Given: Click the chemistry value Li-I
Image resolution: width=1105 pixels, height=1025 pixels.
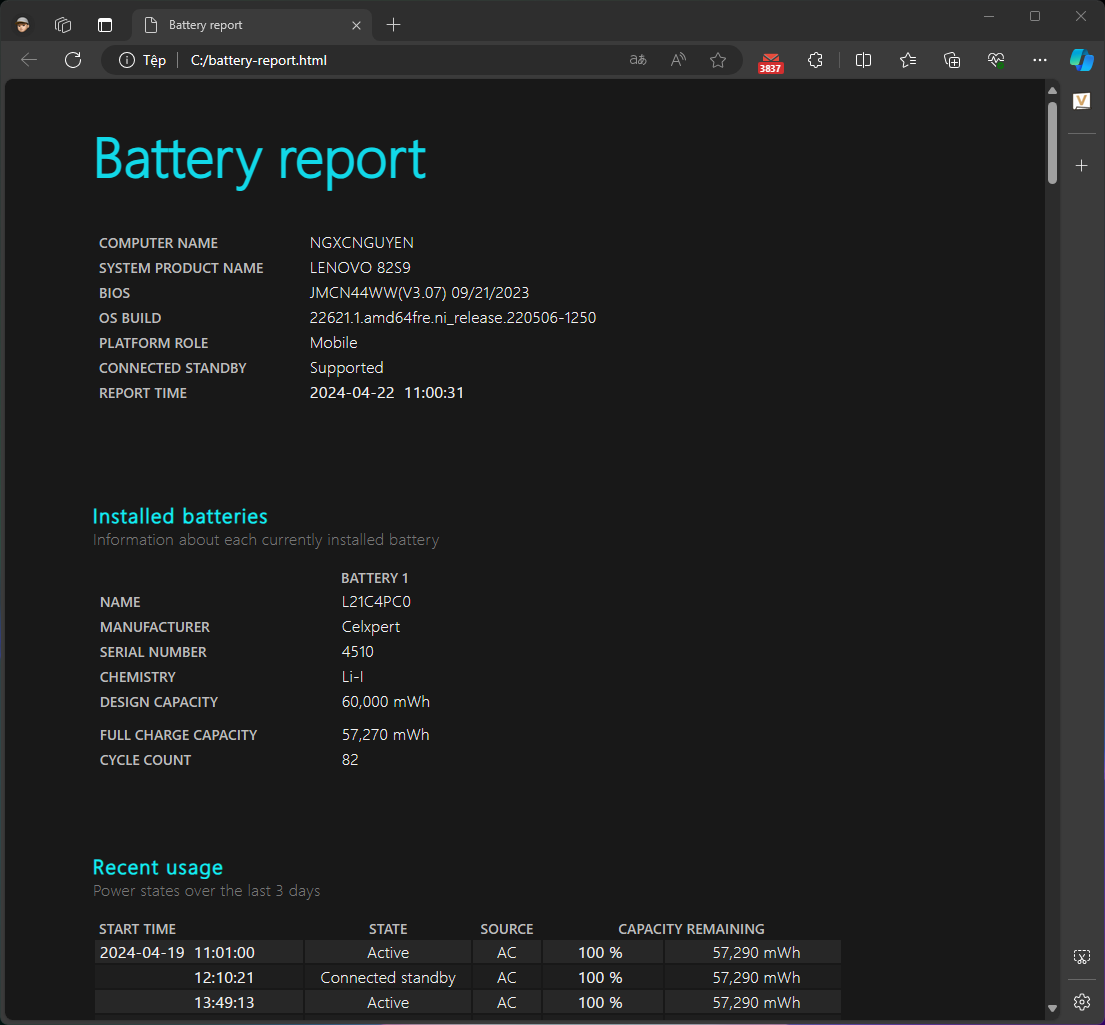Looking at the screenshot, I should (x=352, y=677).
